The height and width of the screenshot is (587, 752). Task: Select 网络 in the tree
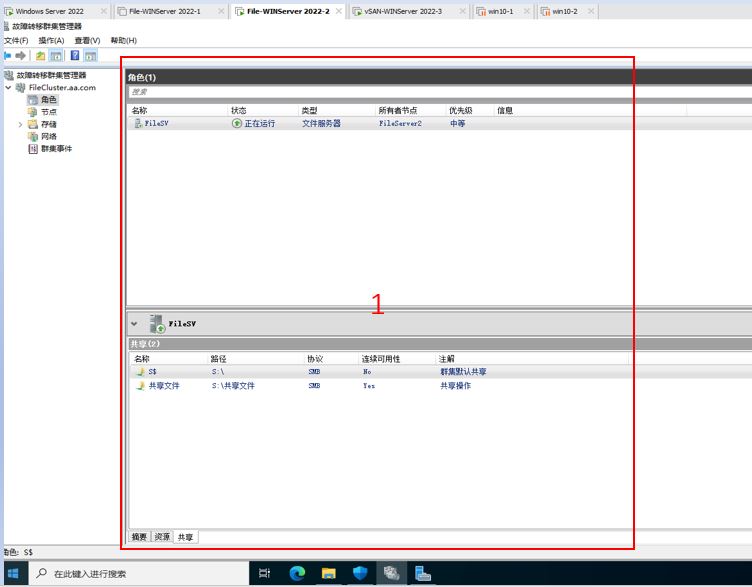click(x=48, y=136)
